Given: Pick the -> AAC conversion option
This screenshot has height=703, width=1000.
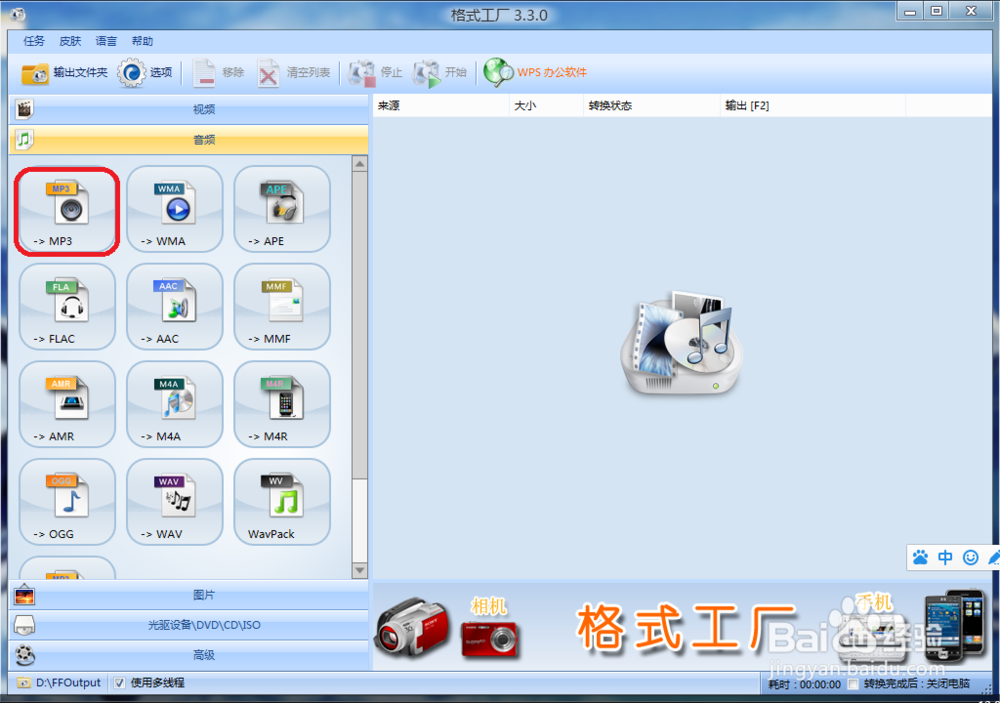Looking at the screenshot, I should coord(175,307).
